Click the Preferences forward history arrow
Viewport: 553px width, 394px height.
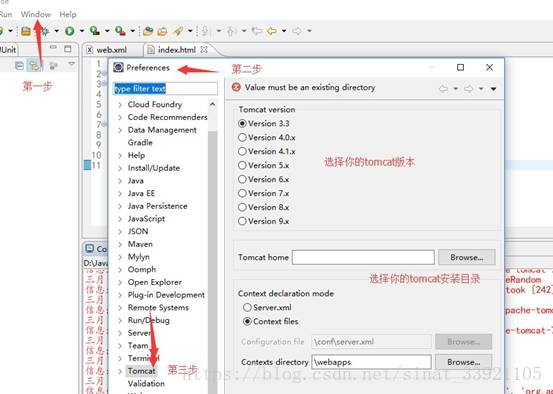[x=468, y=89]
